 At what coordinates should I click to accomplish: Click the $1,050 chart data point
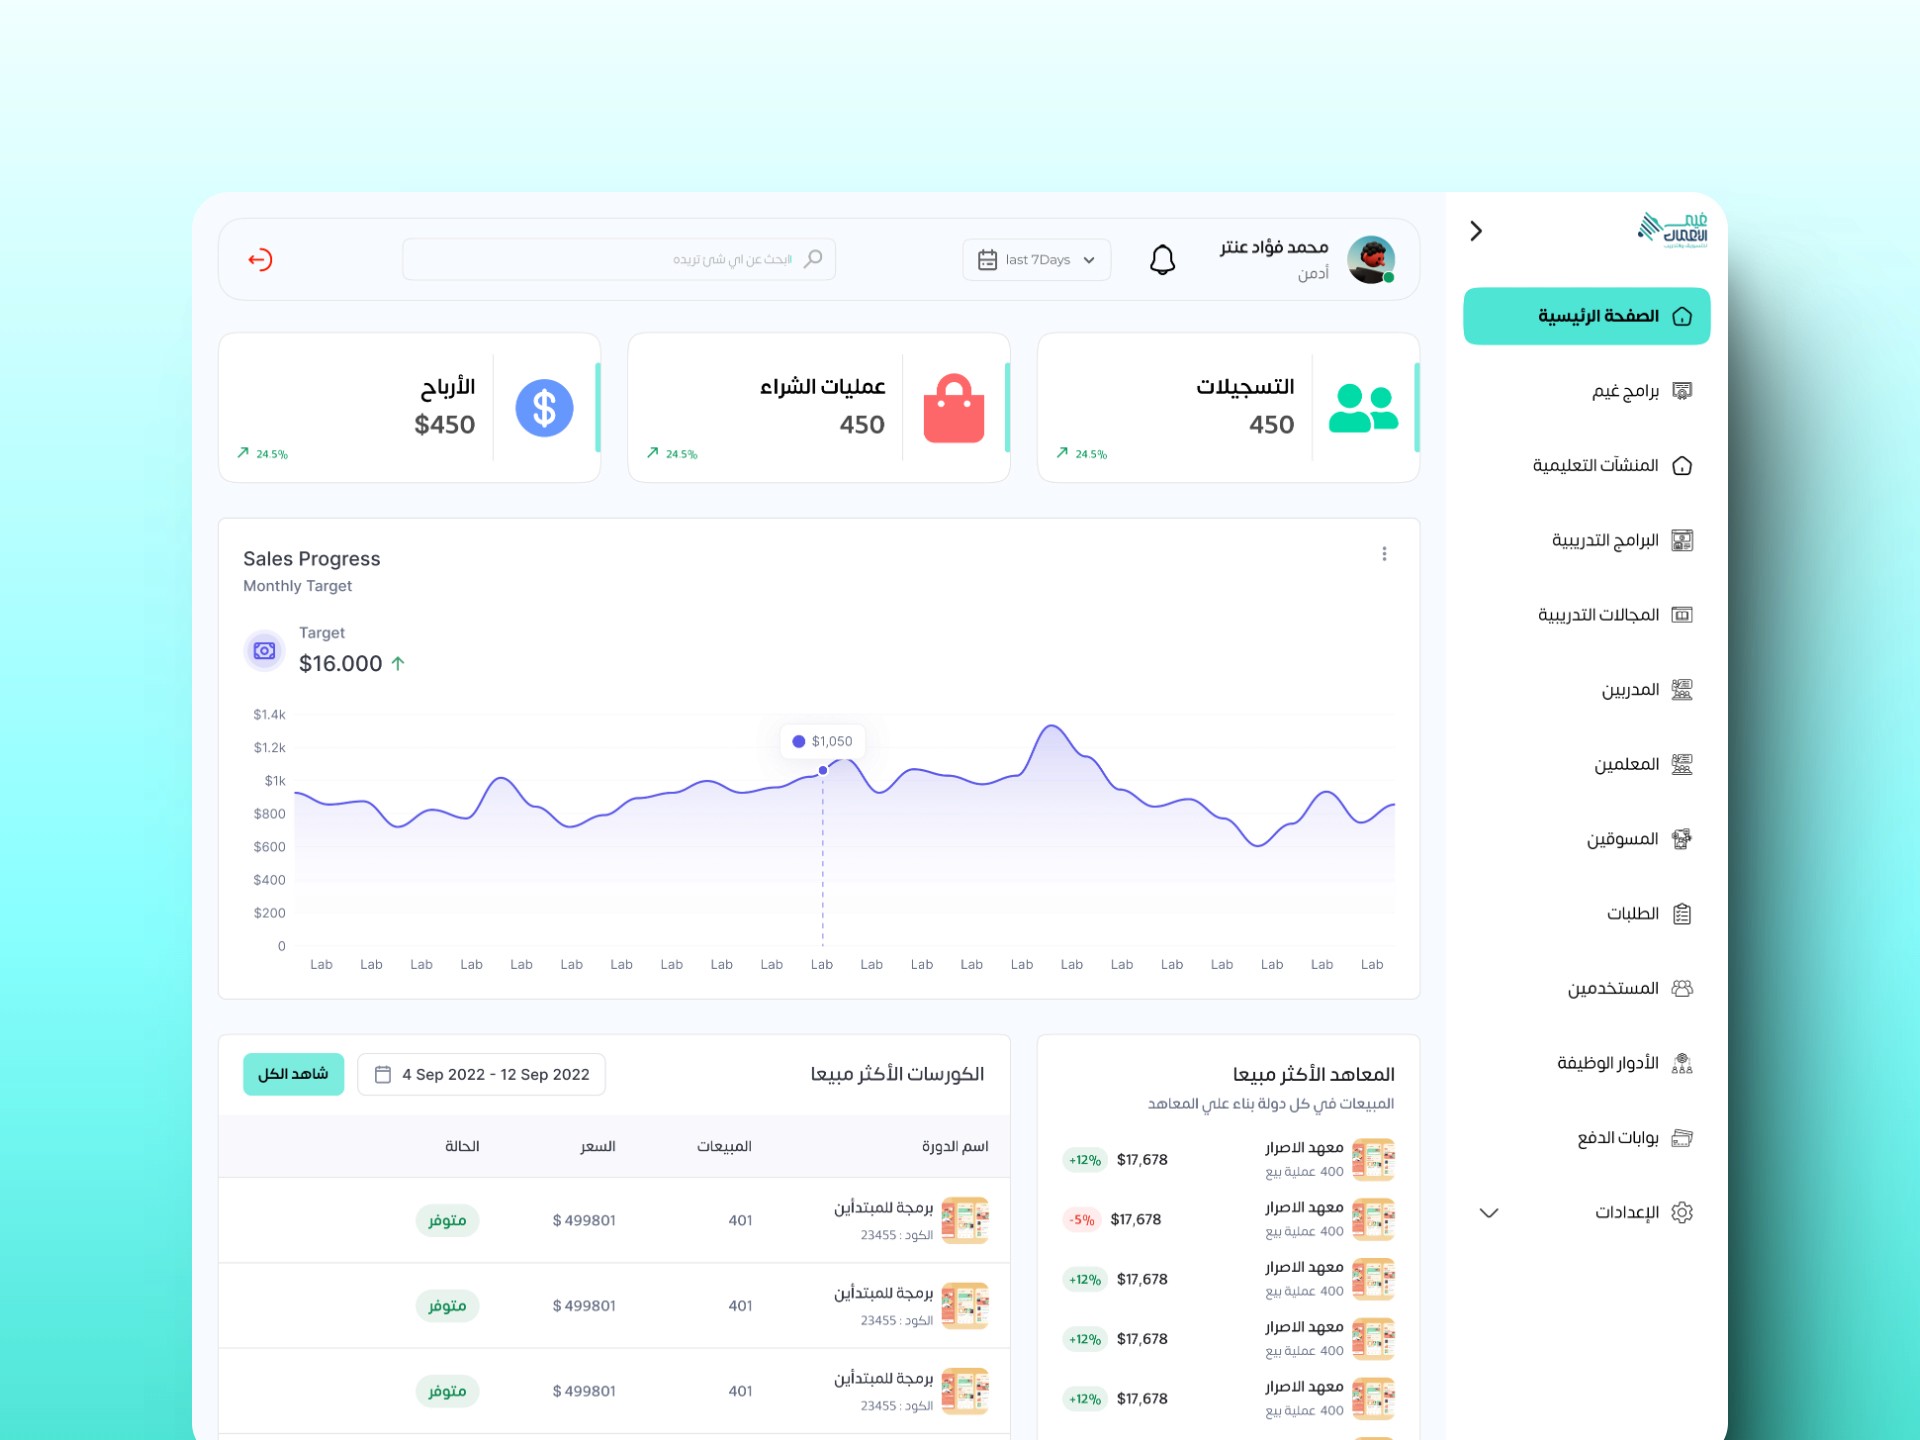coord(823,770)
